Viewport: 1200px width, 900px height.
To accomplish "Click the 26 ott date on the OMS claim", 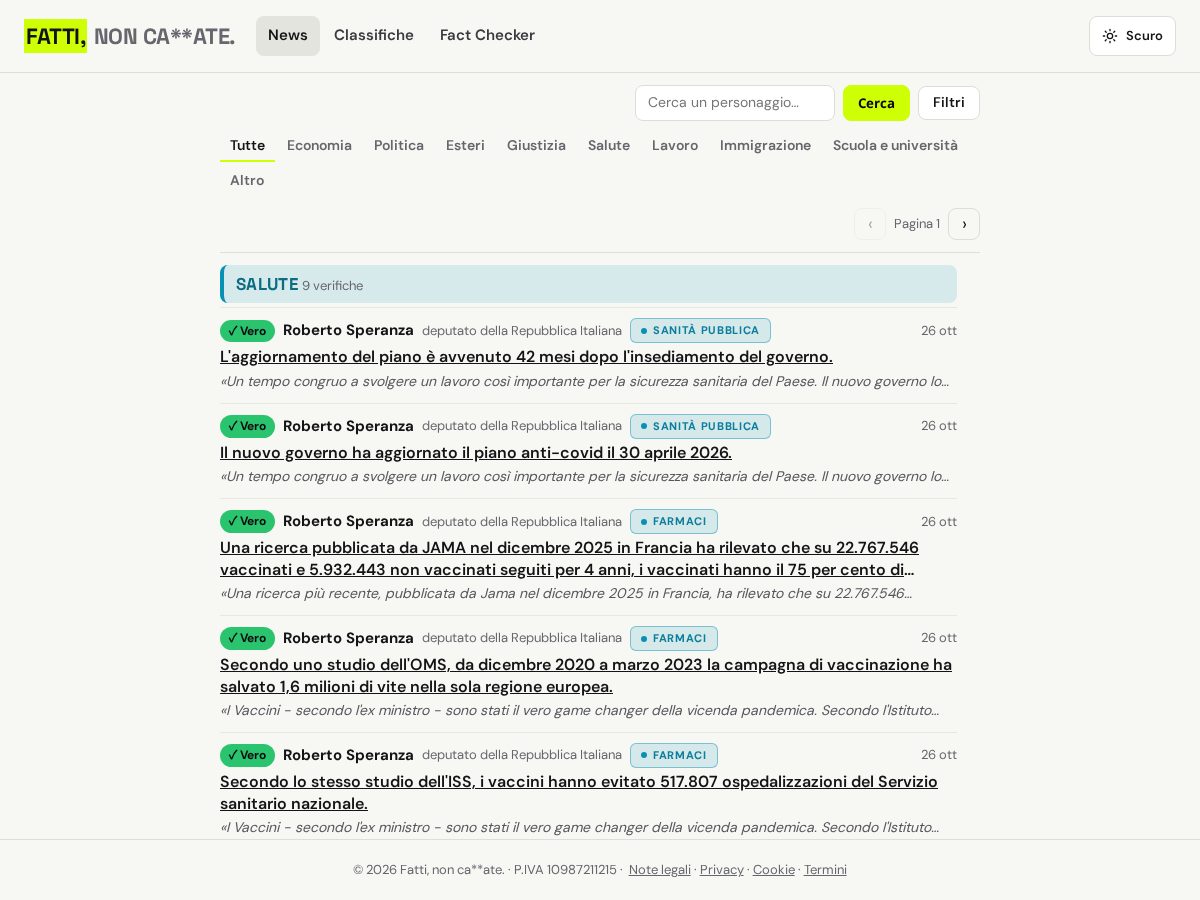I will point(939,638).
